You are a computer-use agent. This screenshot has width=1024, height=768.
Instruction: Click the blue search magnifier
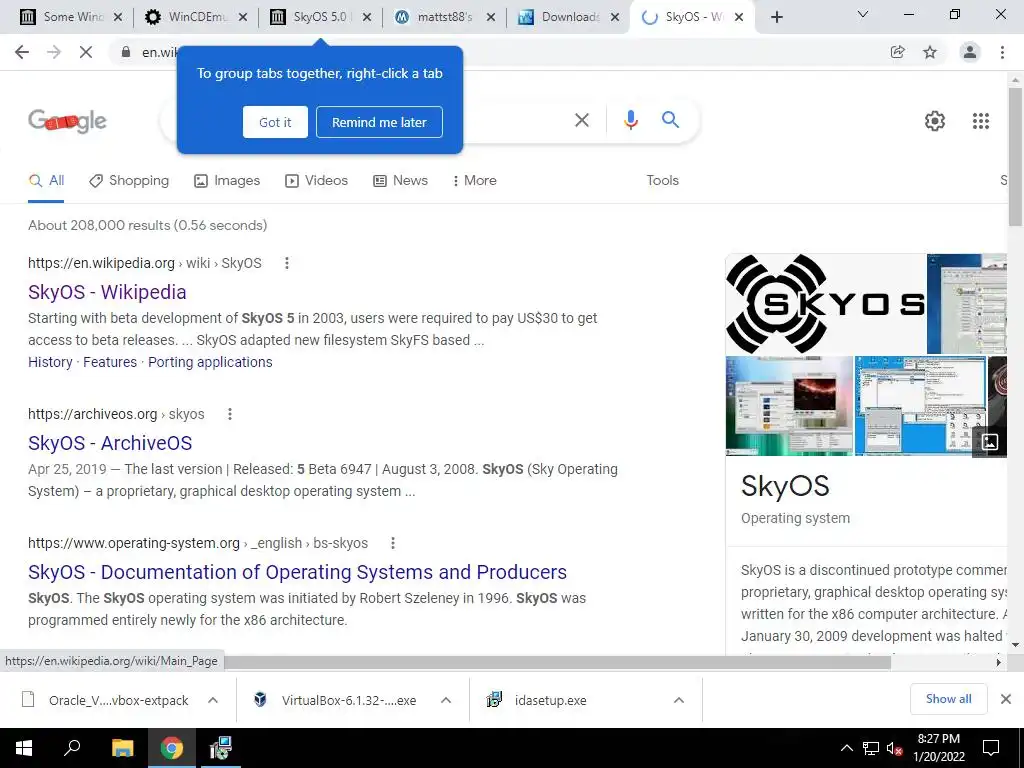click(x=670, y=120)
